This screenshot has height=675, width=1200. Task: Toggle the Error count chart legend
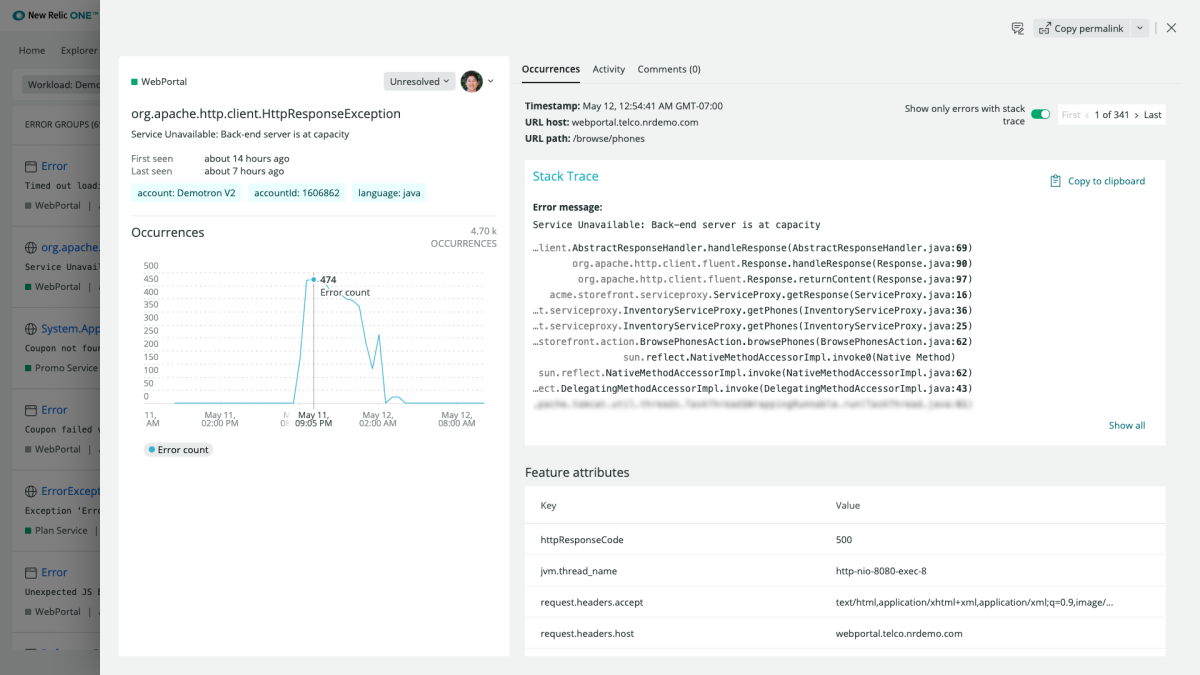point(178,450)
